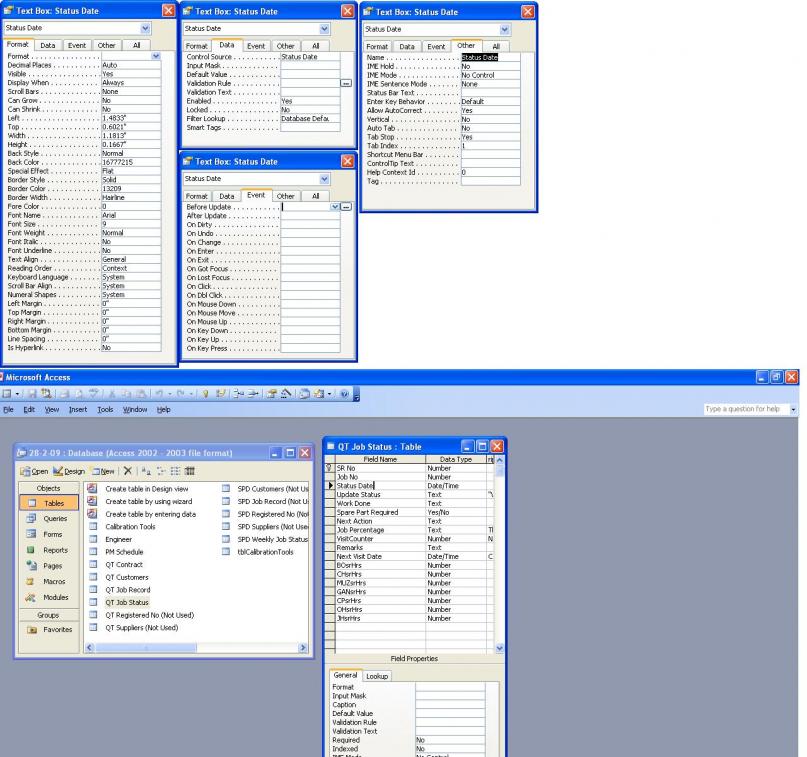Select Modules in the Objects bar
The width and height of the screenshot is (807, 757).
[49, 597]
